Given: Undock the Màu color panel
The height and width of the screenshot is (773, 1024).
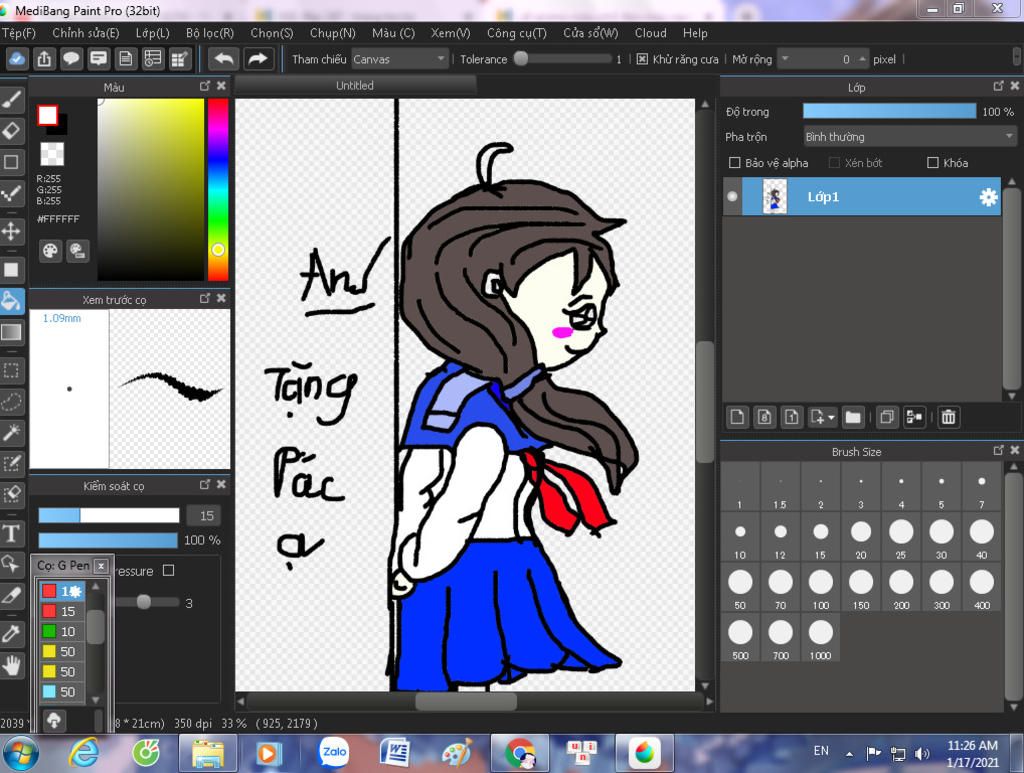Looking at the screenshot, I should pos(205,86).
